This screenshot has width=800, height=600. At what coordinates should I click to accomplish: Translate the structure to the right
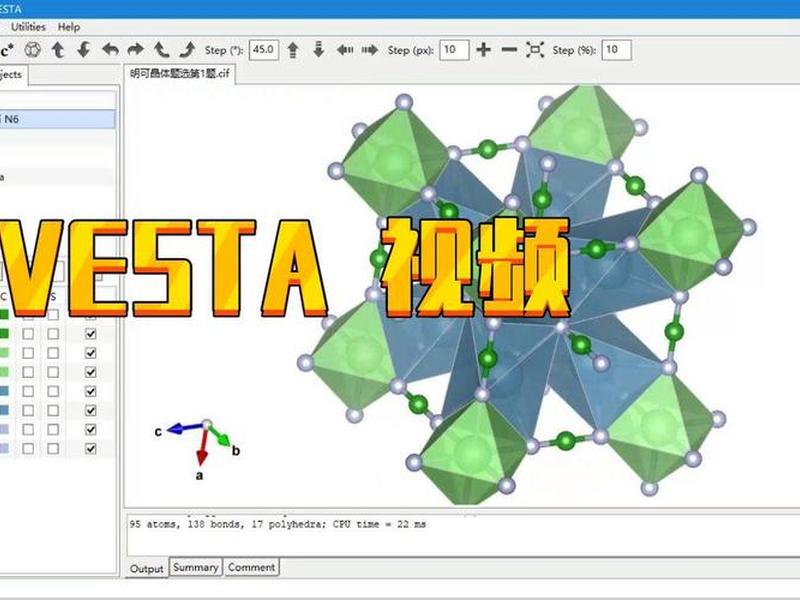point(370,50)
